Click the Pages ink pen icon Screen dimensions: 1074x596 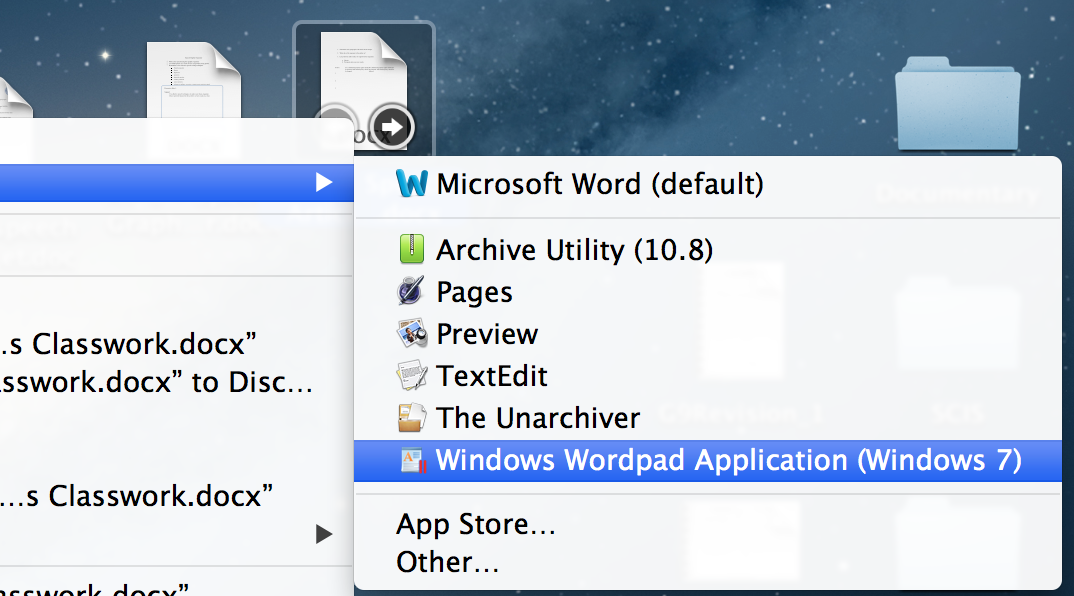[411, 291]
